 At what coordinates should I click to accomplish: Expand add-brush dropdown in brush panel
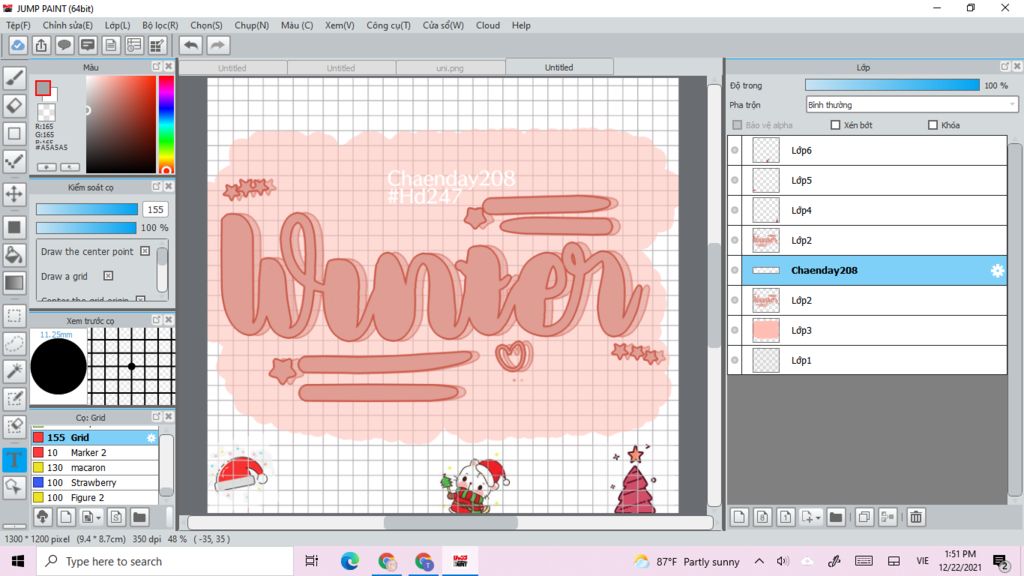[x=99, y=518]
